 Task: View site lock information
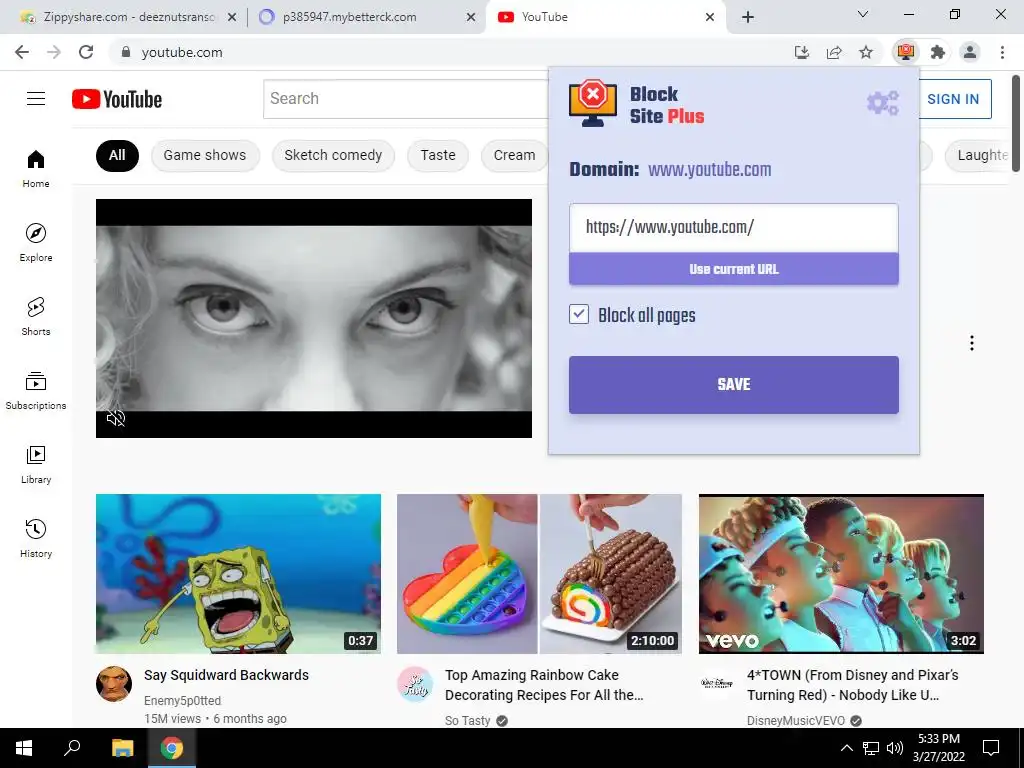tap(126, 52)
